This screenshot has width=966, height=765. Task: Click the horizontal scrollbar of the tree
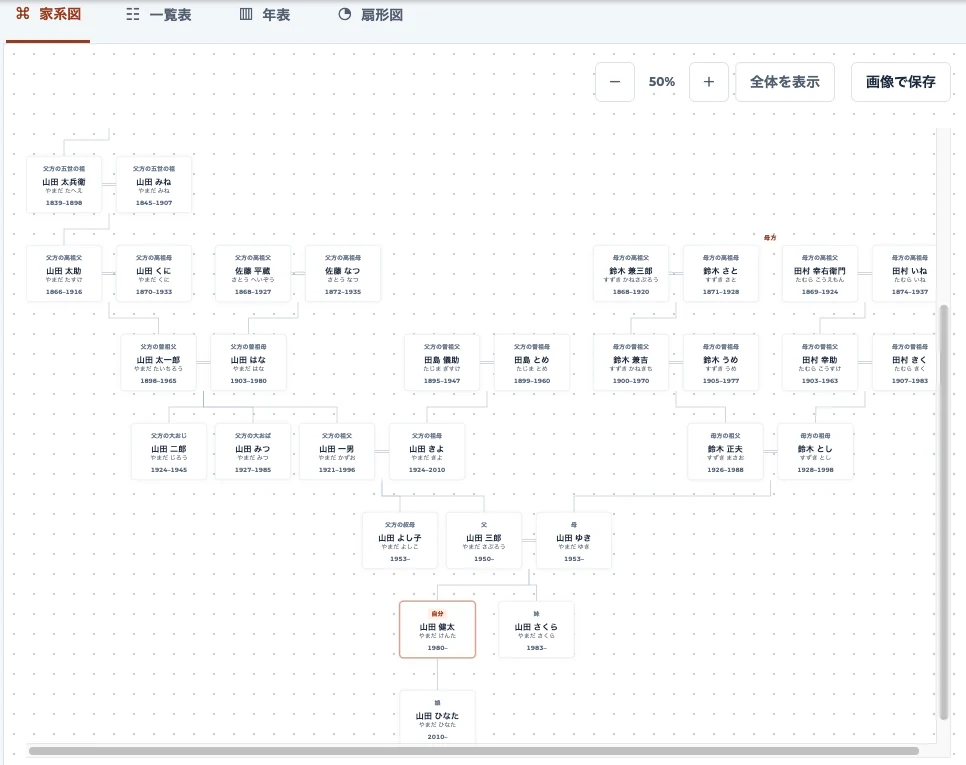tap(474, 751)
